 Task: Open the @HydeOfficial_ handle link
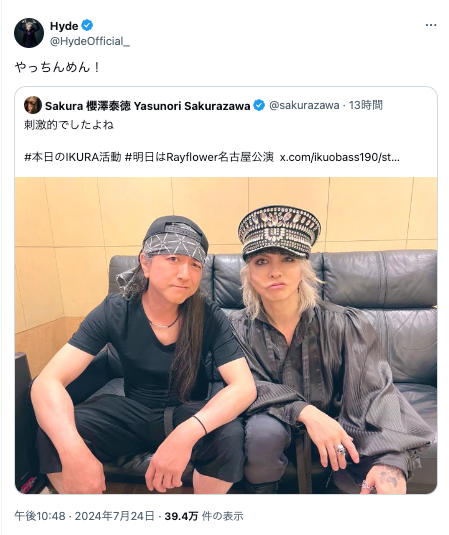(x=90, y=41)
